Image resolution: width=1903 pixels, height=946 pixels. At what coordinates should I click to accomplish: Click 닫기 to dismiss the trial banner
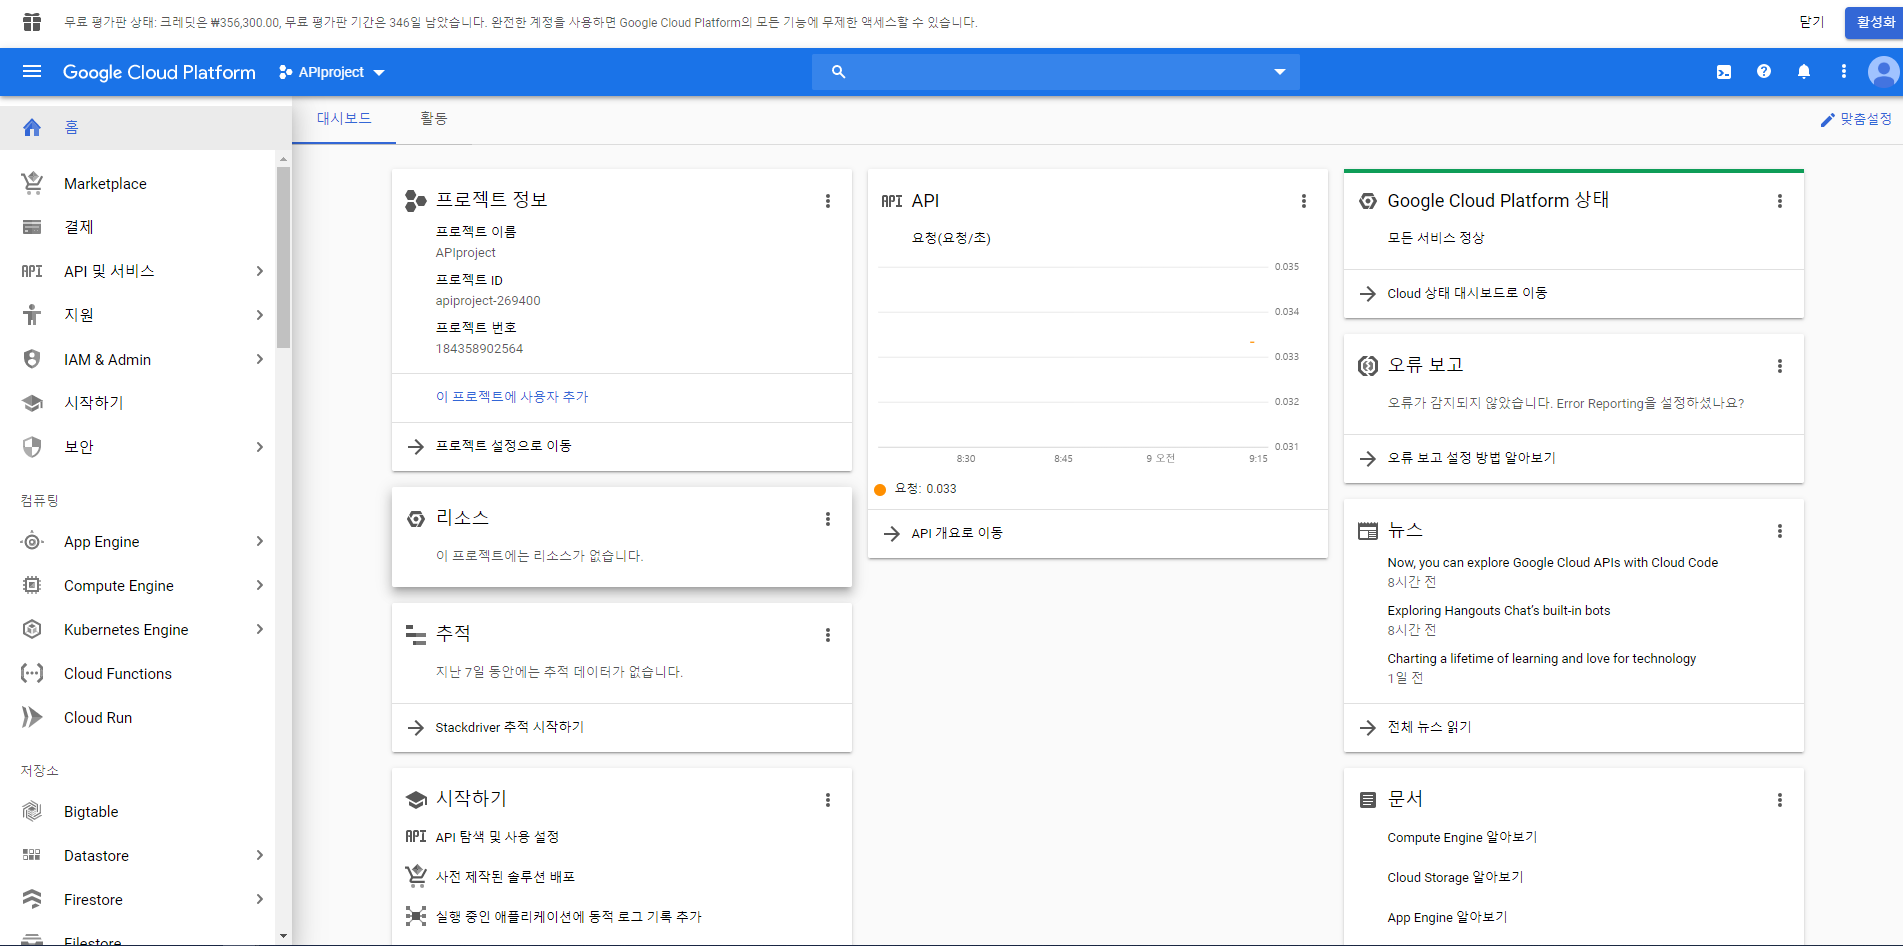coord(1812,22)
